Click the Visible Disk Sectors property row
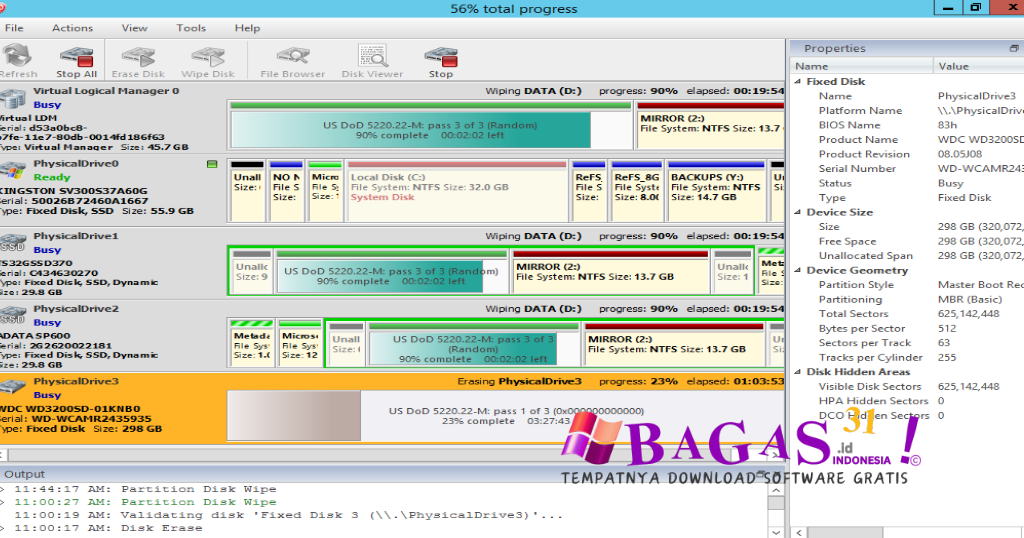The image size is (1024, 538). (x=907, y=387)
